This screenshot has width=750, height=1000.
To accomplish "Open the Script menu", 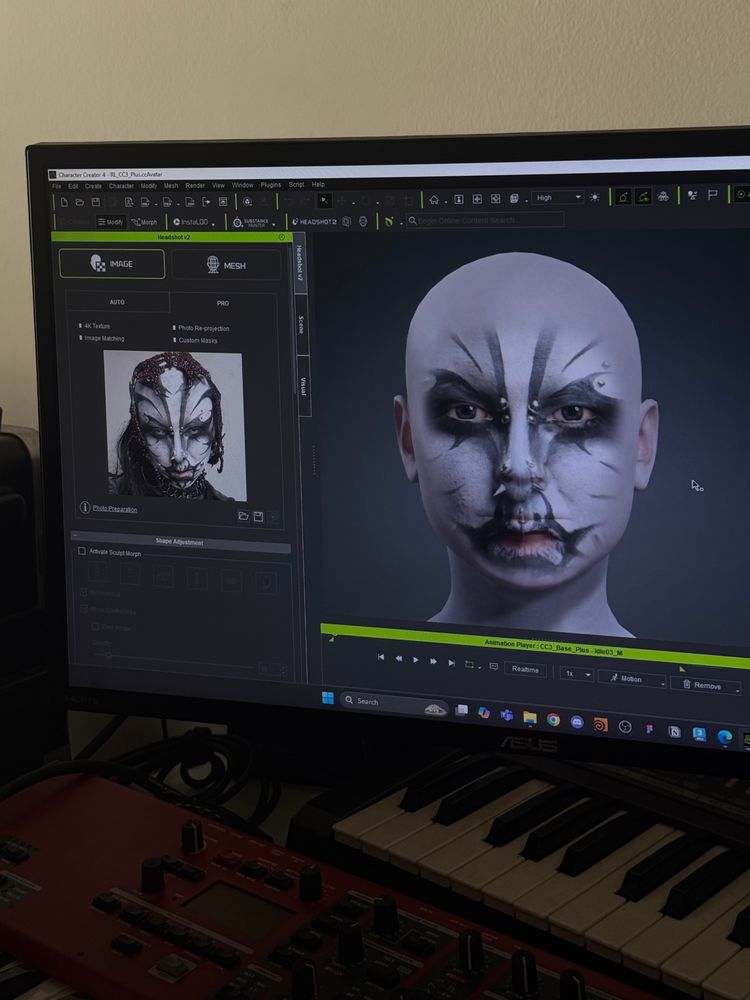I will point(297,184).
